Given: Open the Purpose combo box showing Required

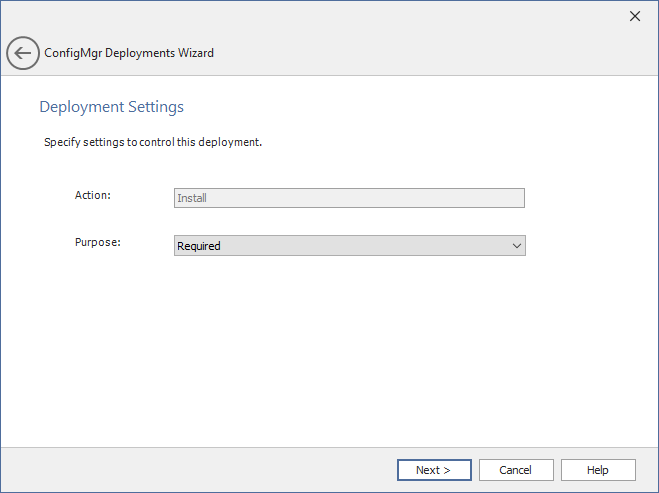Looking at the screenshot, I should 349,246.
